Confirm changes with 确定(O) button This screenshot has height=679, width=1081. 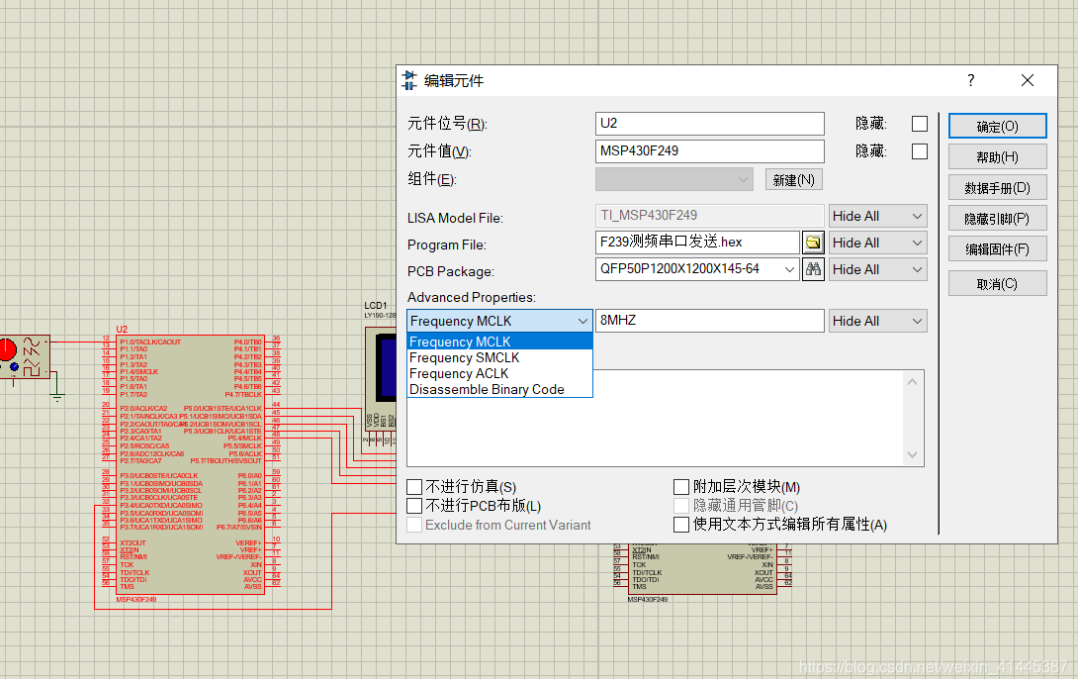[x=997, y=125]
